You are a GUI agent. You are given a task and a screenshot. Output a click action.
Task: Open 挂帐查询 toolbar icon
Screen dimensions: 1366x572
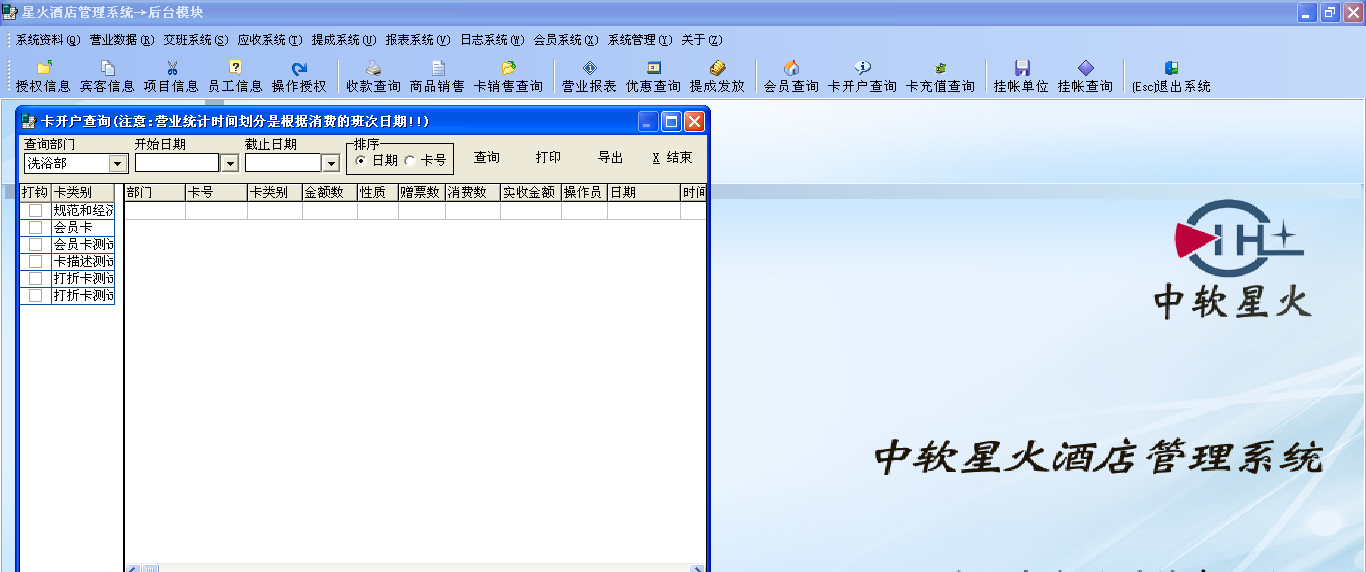point(1085,77)
